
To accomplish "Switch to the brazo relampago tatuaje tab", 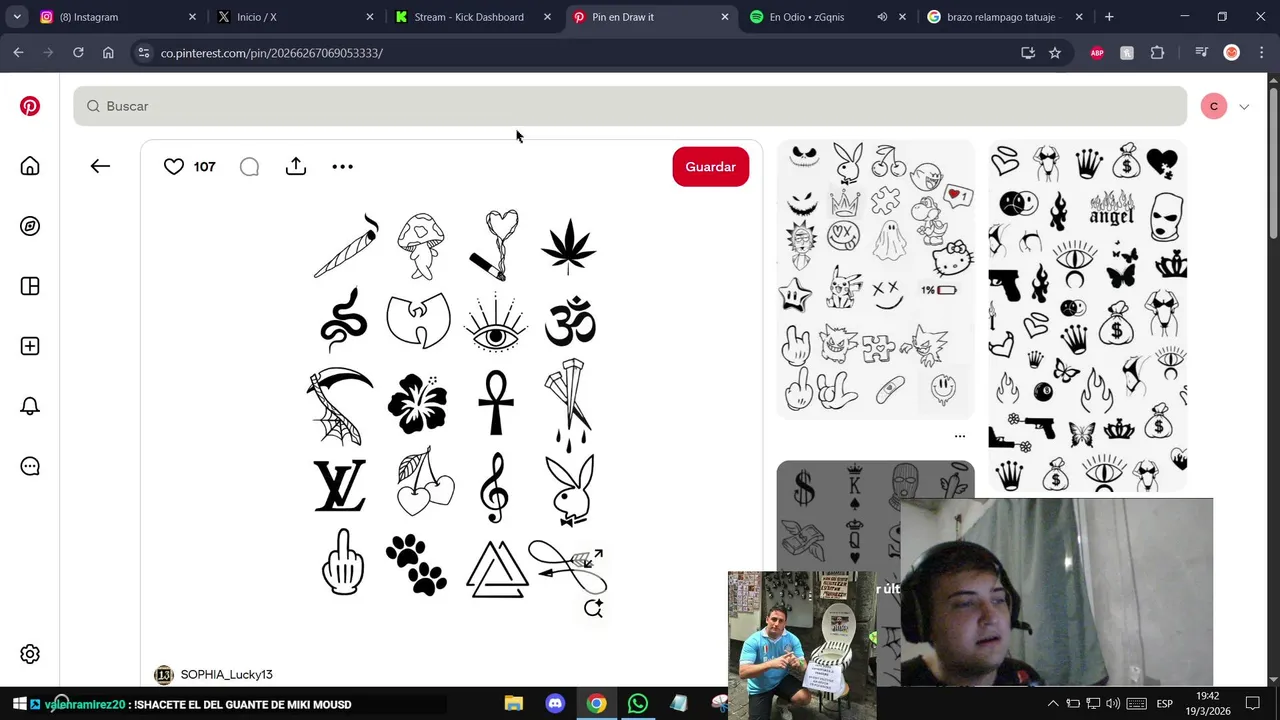I will click(x=1003, y=17).
